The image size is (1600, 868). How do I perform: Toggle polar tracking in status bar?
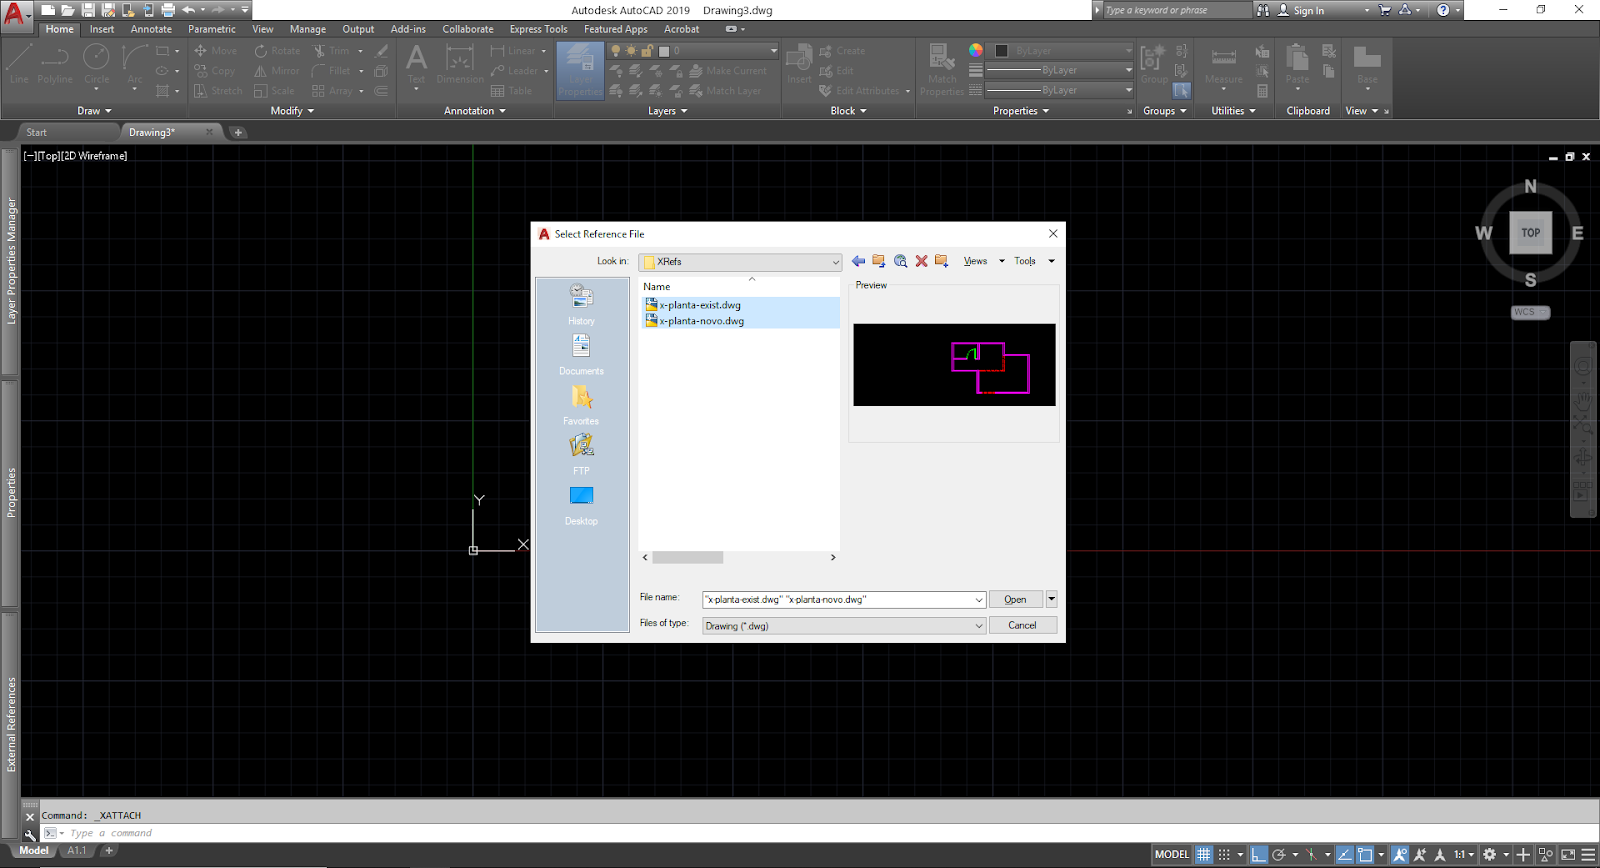coord(1279,855)
